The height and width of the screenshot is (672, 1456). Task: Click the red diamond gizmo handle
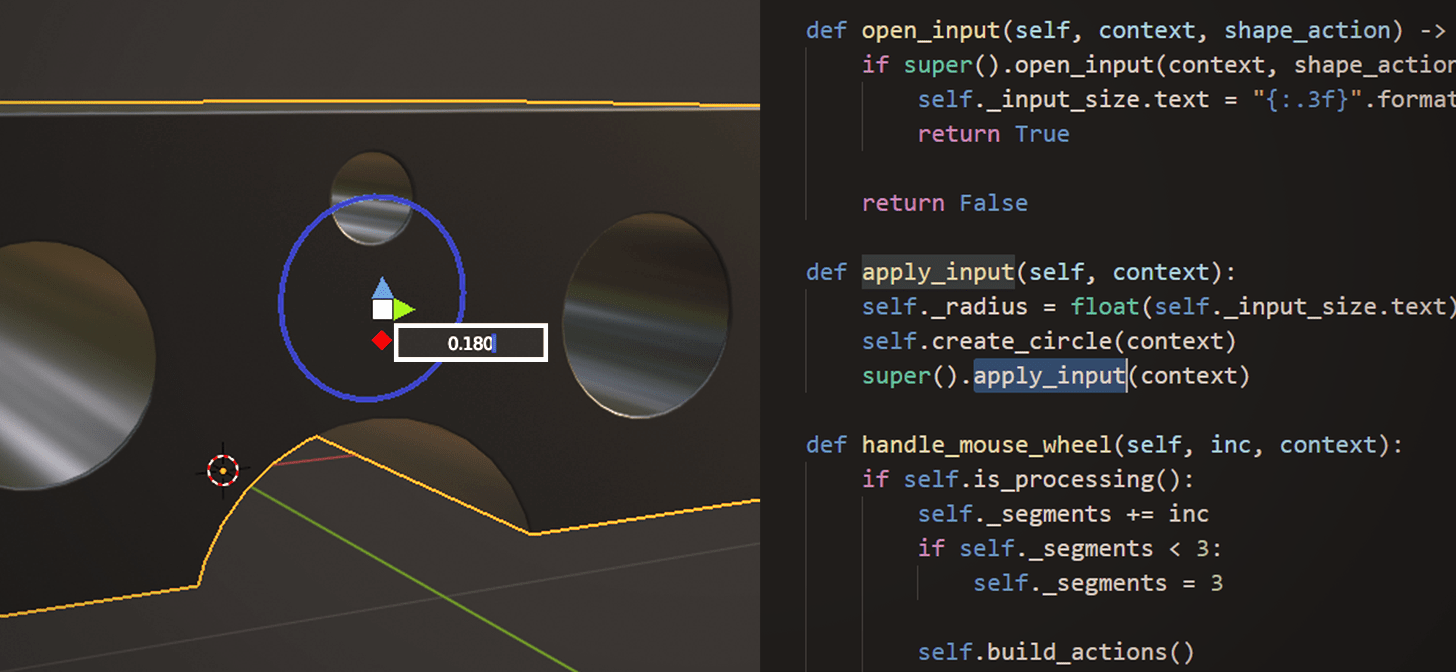click(381, 340)
